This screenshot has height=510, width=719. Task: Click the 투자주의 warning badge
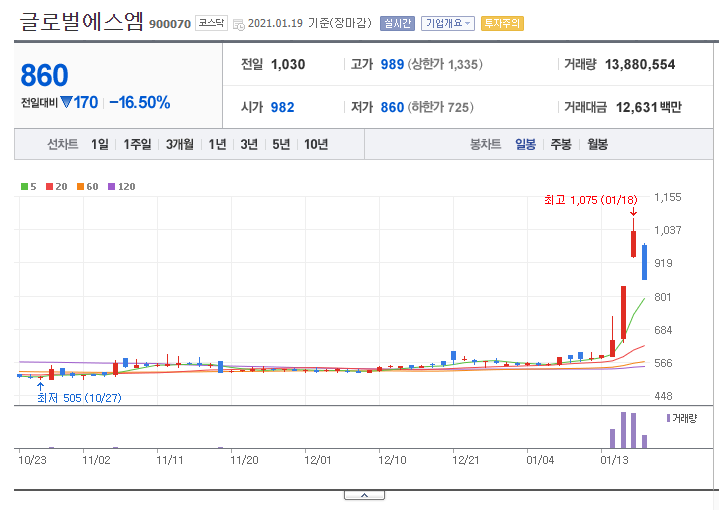[x=502, y=23]
